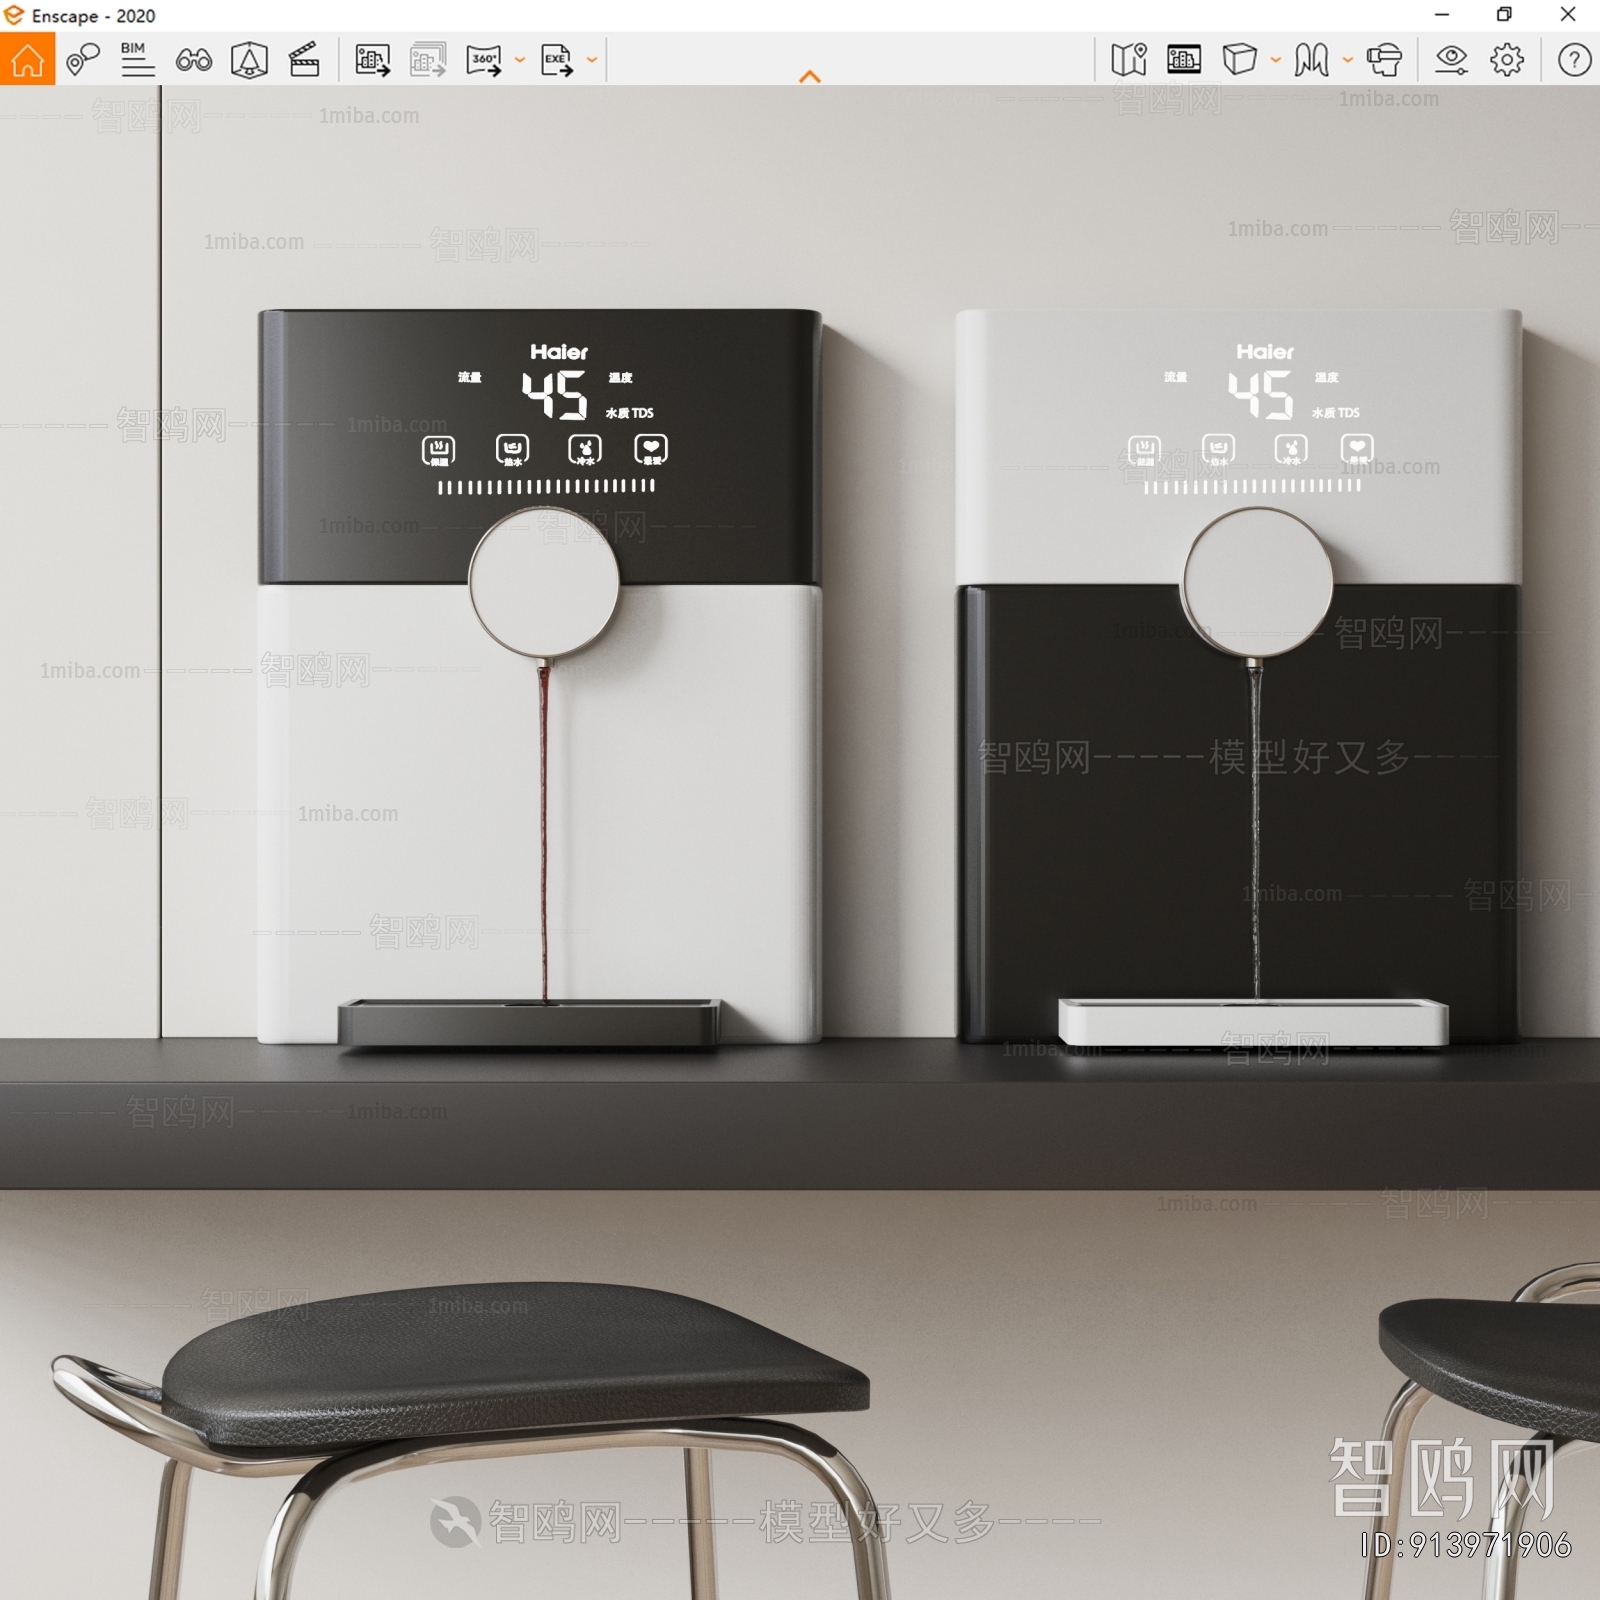Enable the VR headset mode
The width and height of the screenshot is (1600, 1600).
(x=1384, y=60)
